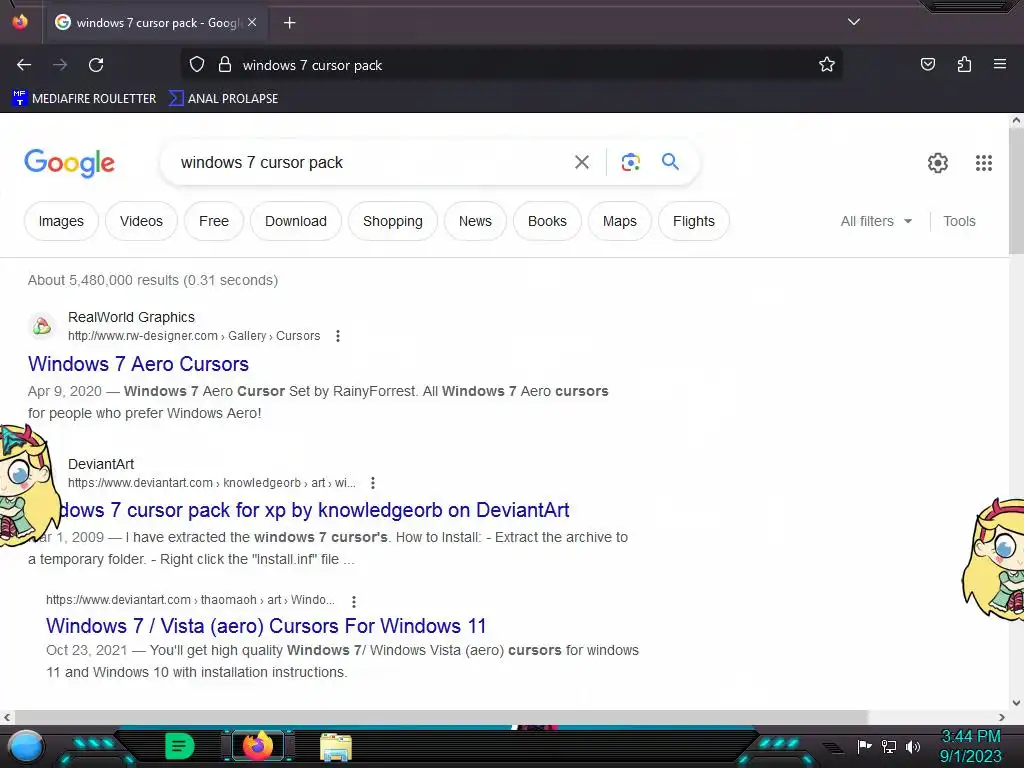Open the Extensions puzzle icon
This screenshot has width=1024, height=768.
964,64
